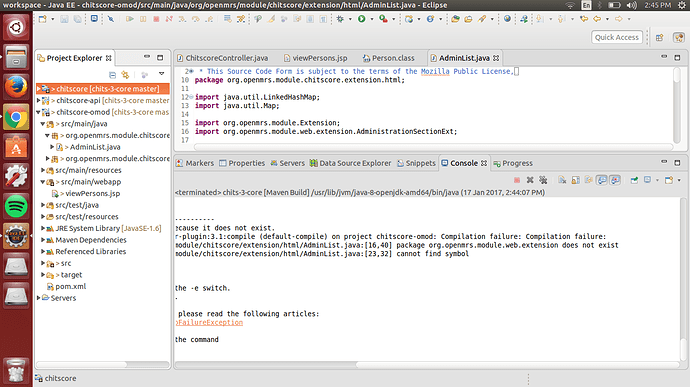
Task: Expand the folded license comment marker
Action: (x=191, y=71)
